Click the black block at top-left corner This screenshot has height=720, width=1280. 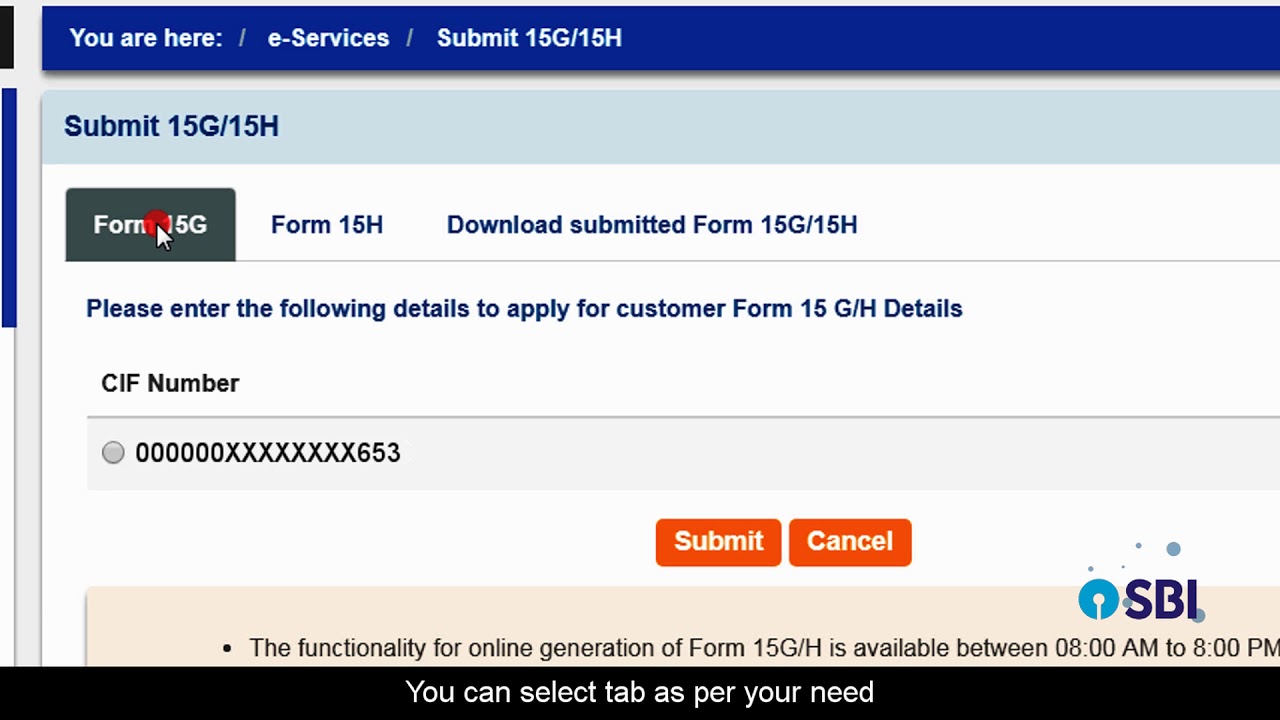[6, 36]
